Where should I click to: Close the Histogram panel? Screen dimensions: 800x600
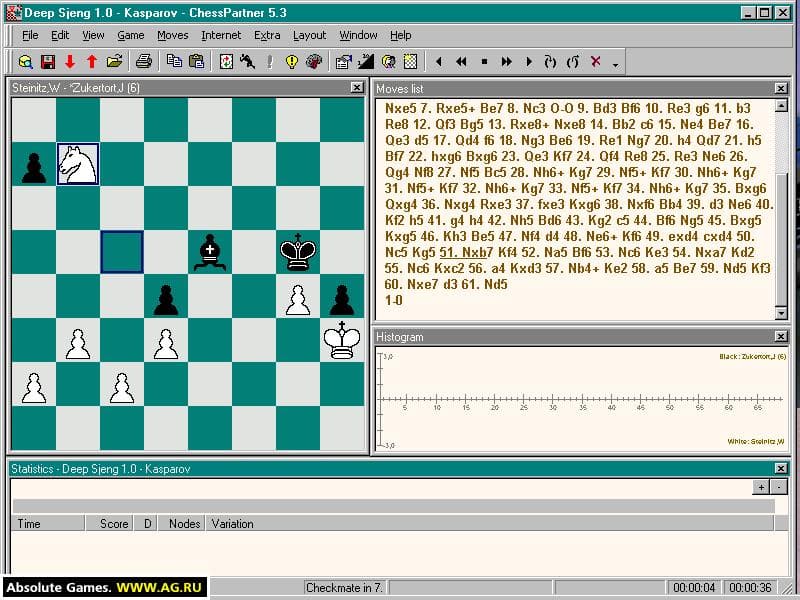(781, 336)
